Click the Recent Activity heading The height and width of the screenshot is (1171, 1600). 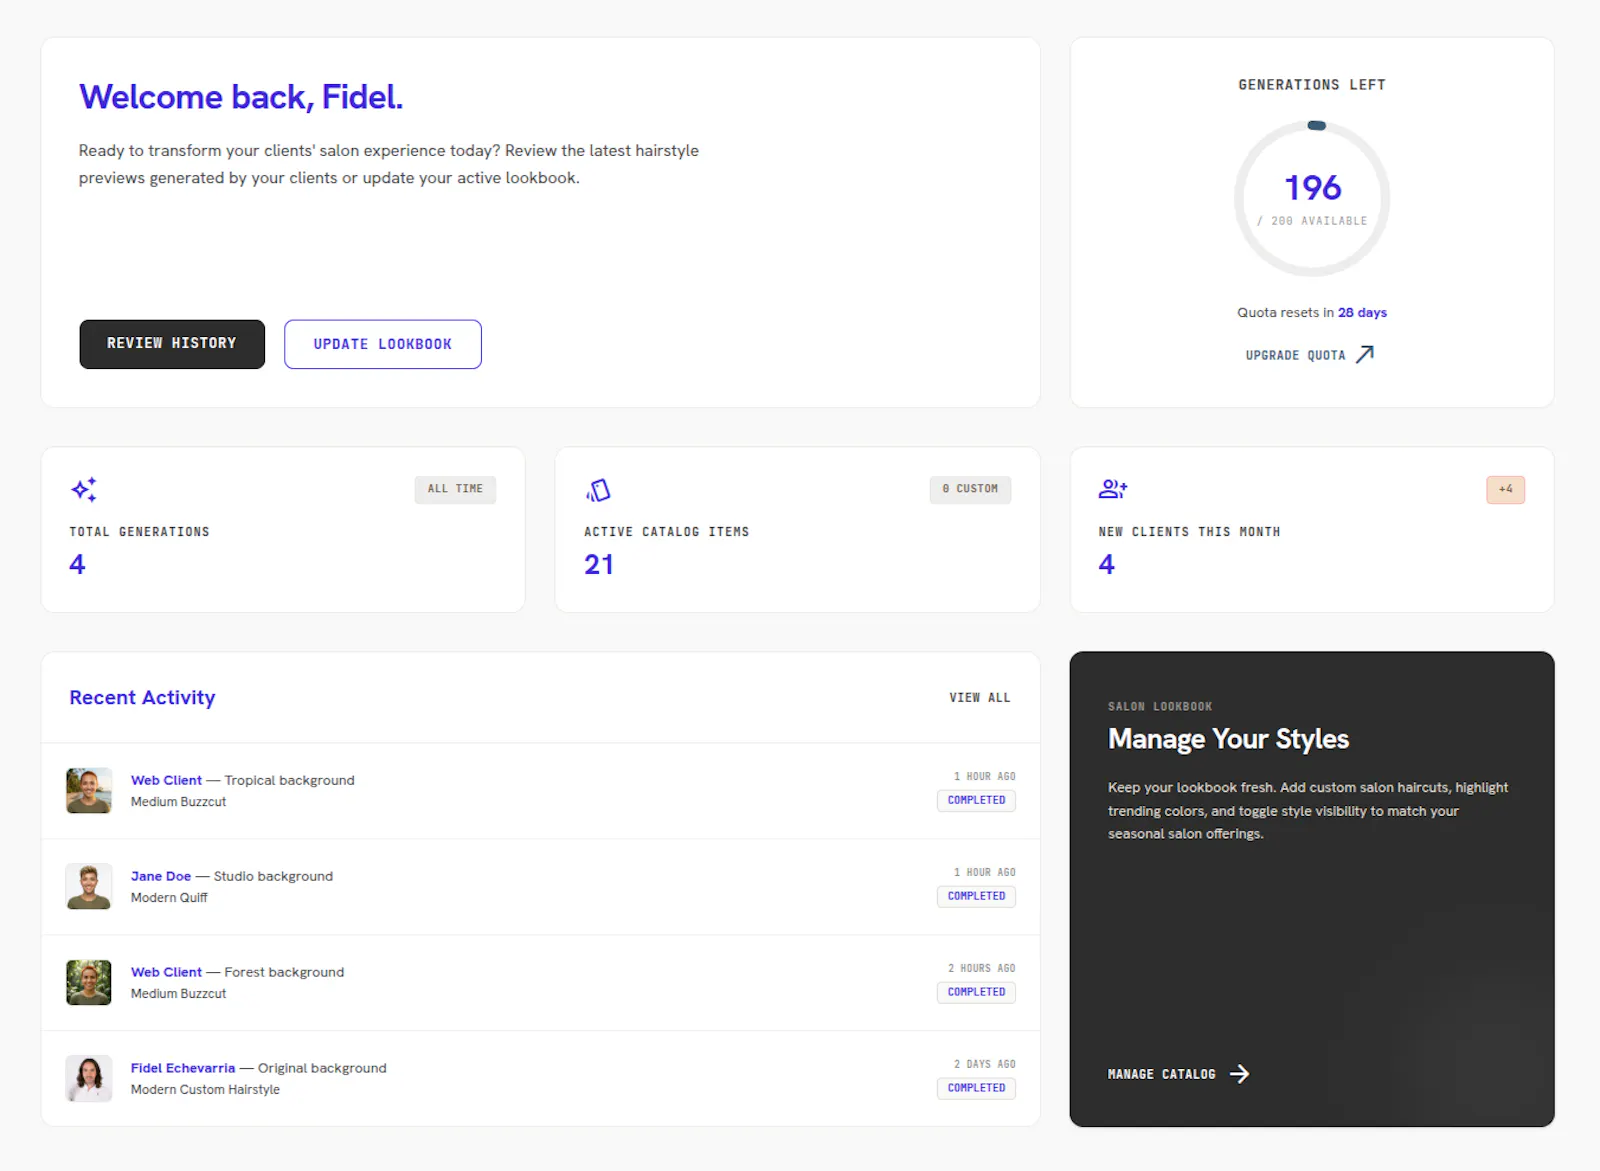click(142, 698)
